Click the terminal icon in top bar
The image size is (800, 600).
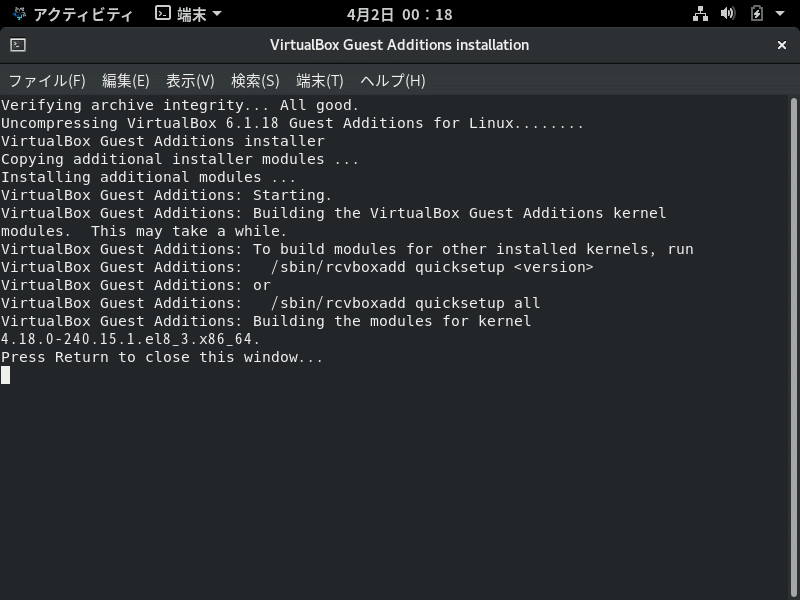tap(163, 14)
